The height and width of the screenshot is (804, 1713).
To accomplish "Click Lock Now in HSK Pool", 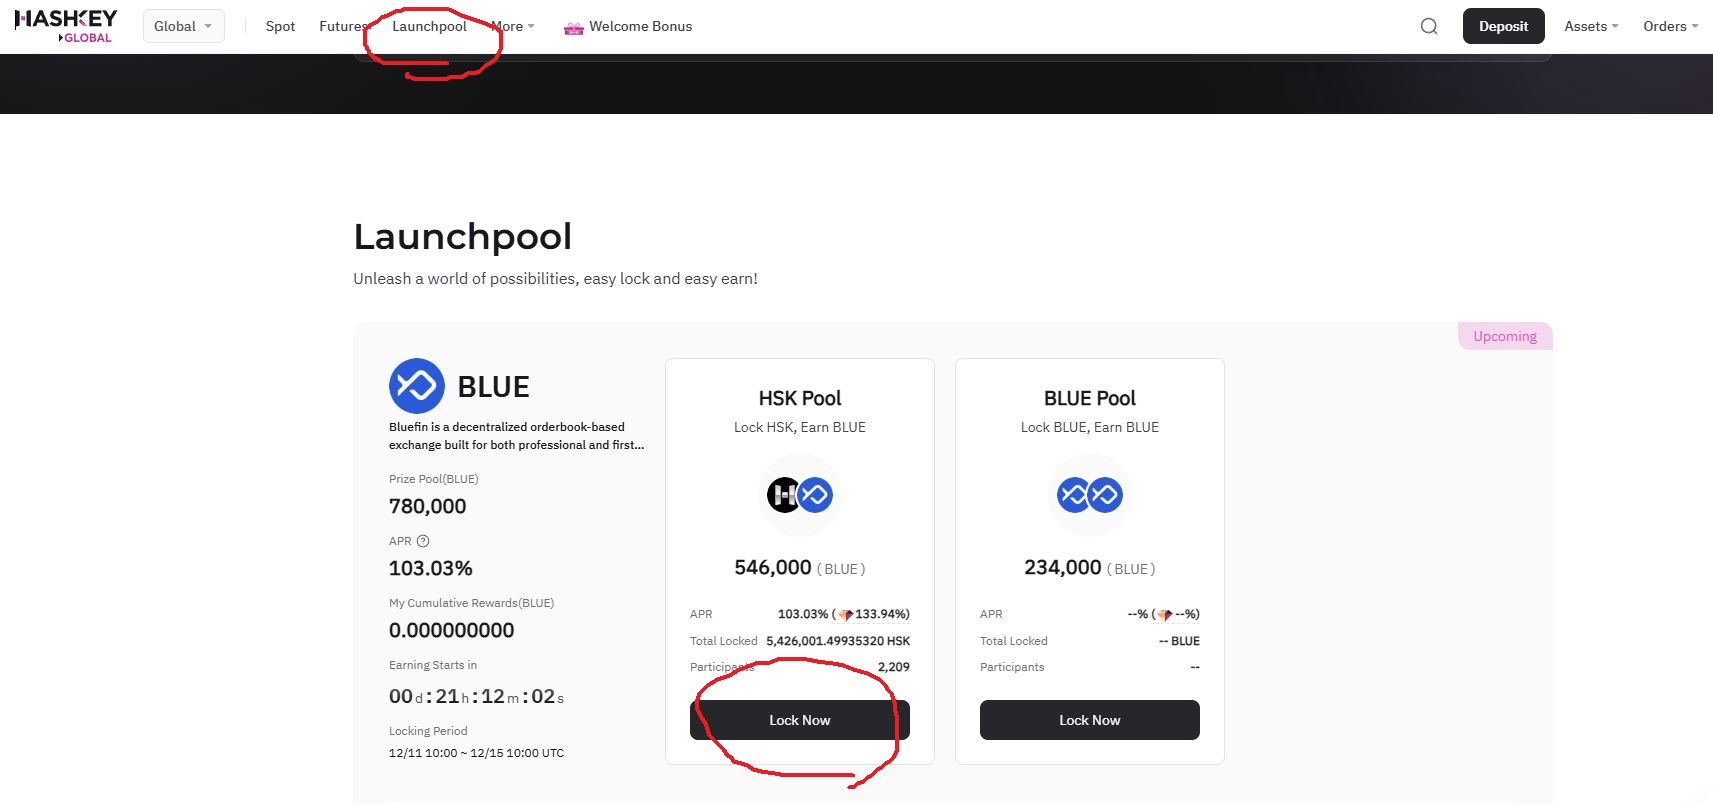I will click(800, 720).
